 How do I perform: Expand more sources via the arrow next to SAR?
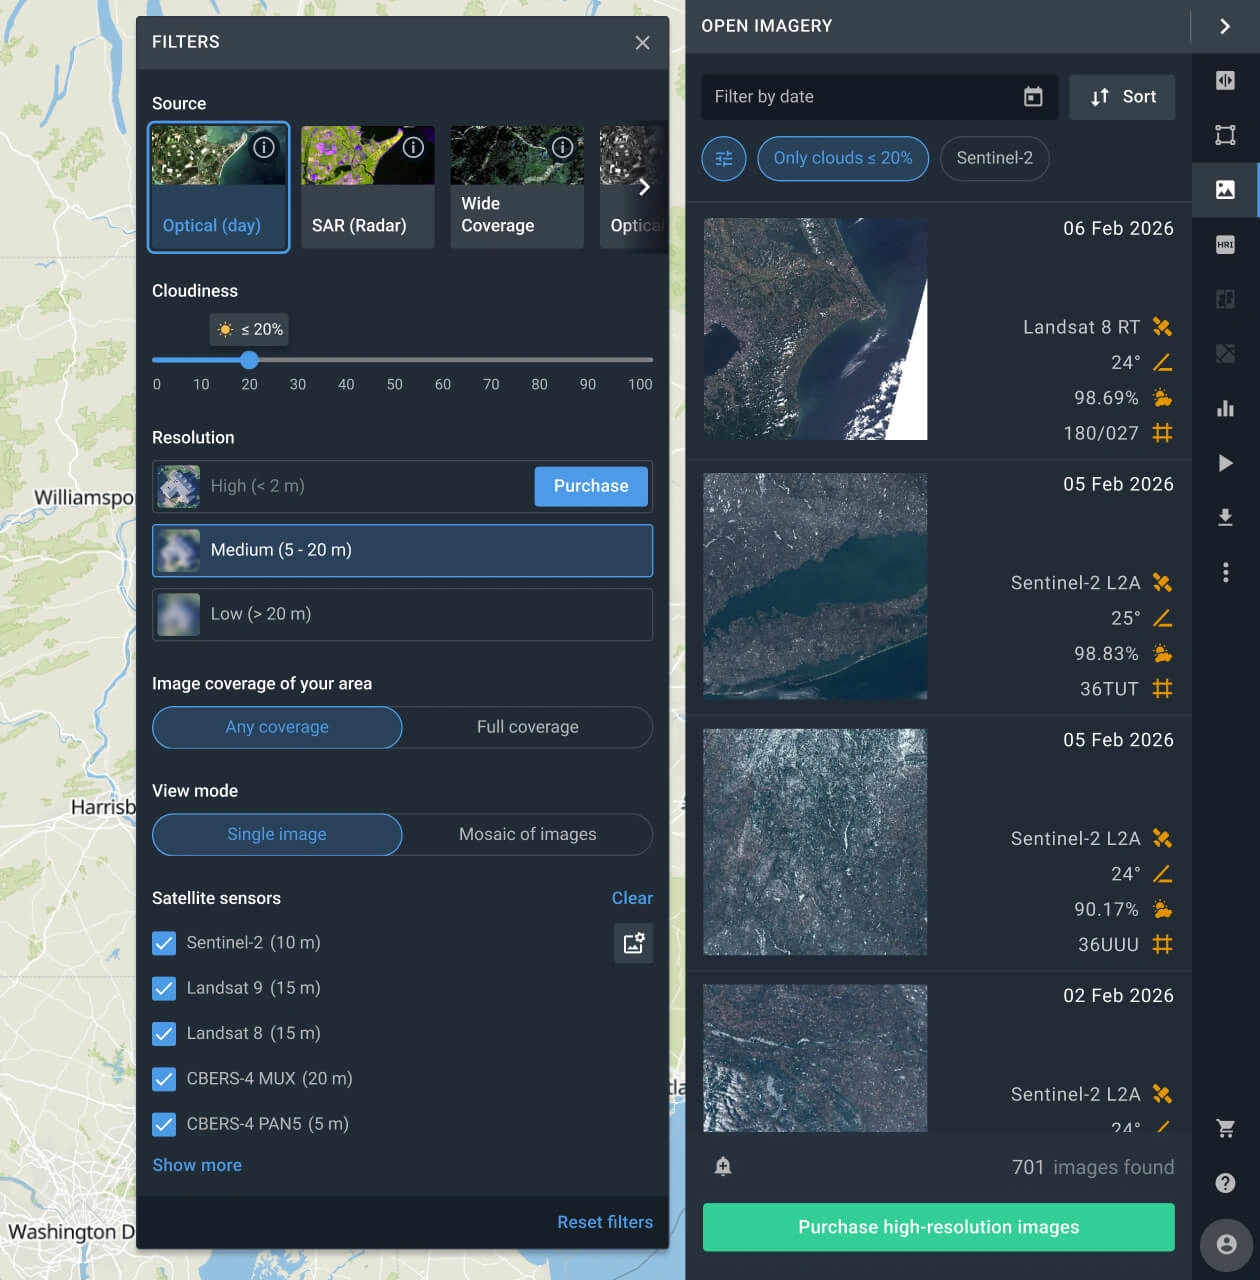click(646, 187)
